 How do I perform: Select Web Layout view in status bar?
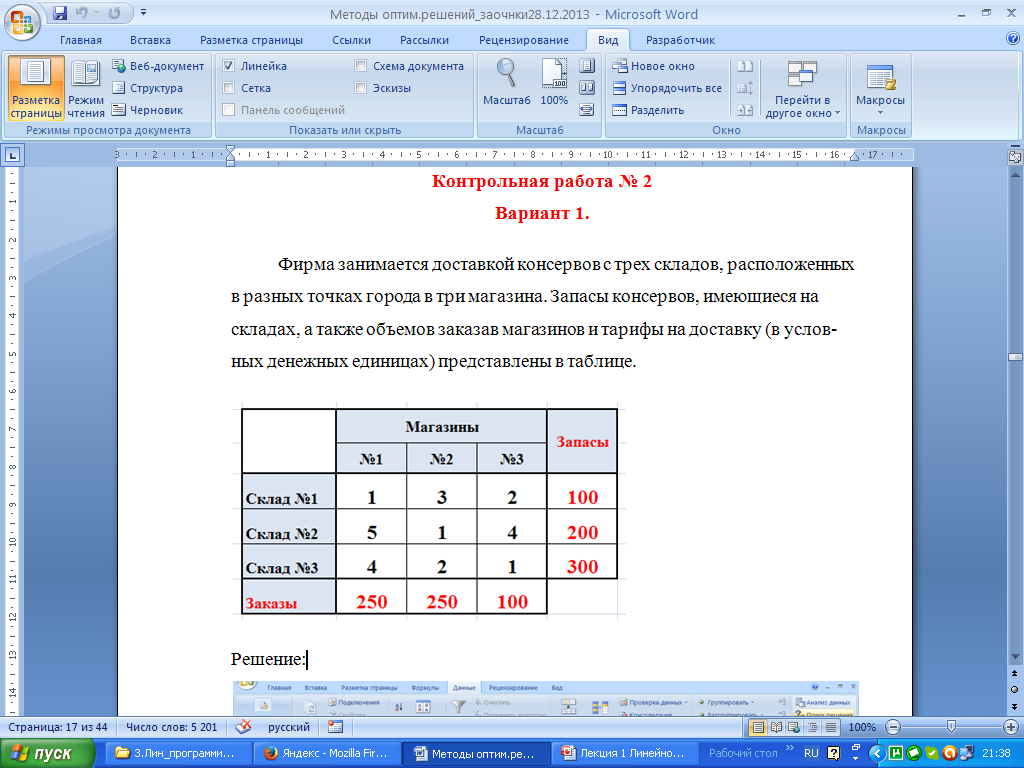coord(794,727)
